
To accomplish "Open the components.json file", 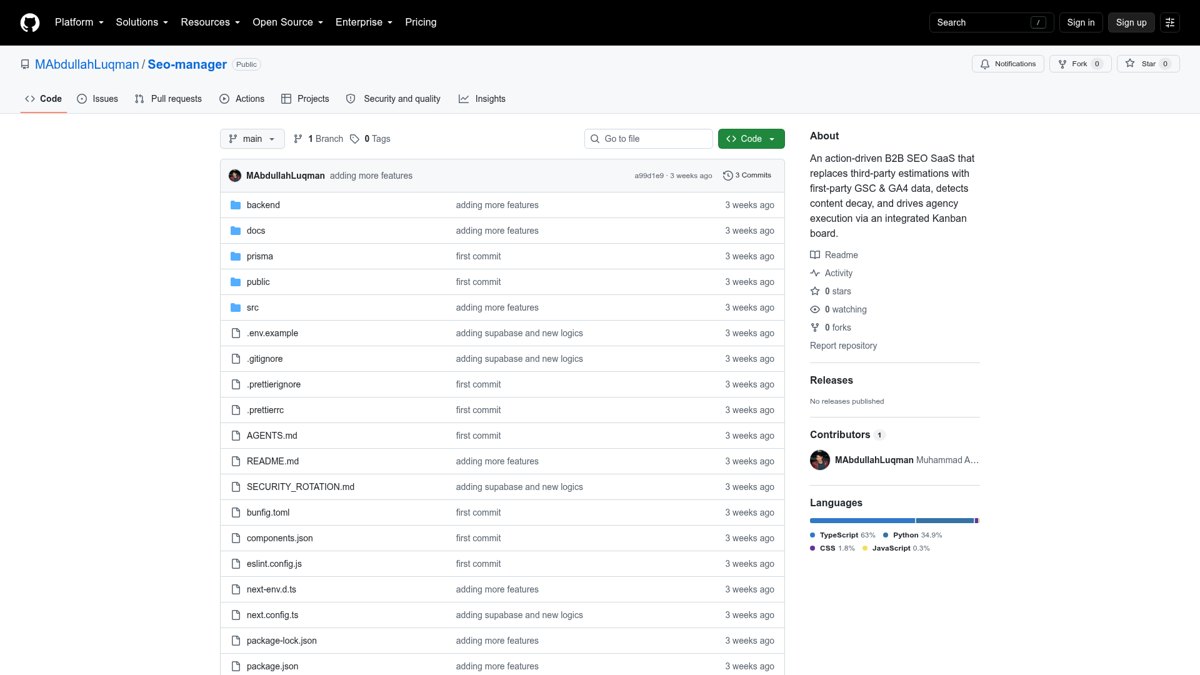I will 280,538.
